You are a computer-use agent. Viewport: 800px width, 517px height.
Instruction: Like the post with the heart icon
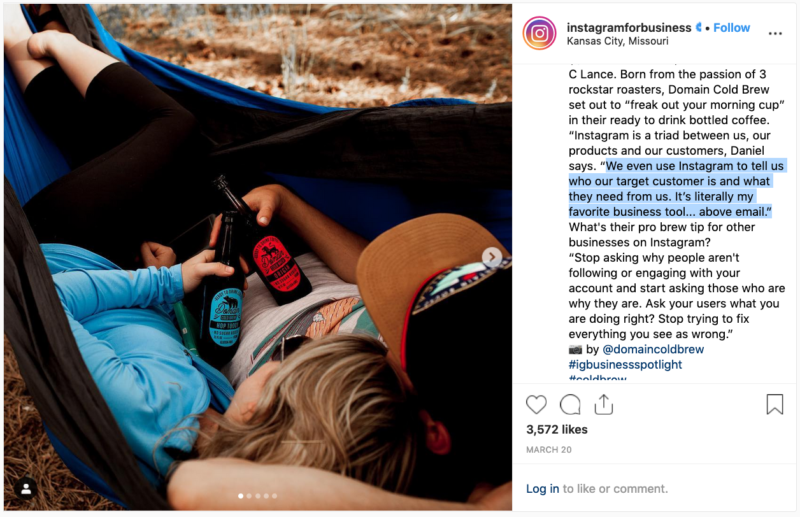(536, 405)
